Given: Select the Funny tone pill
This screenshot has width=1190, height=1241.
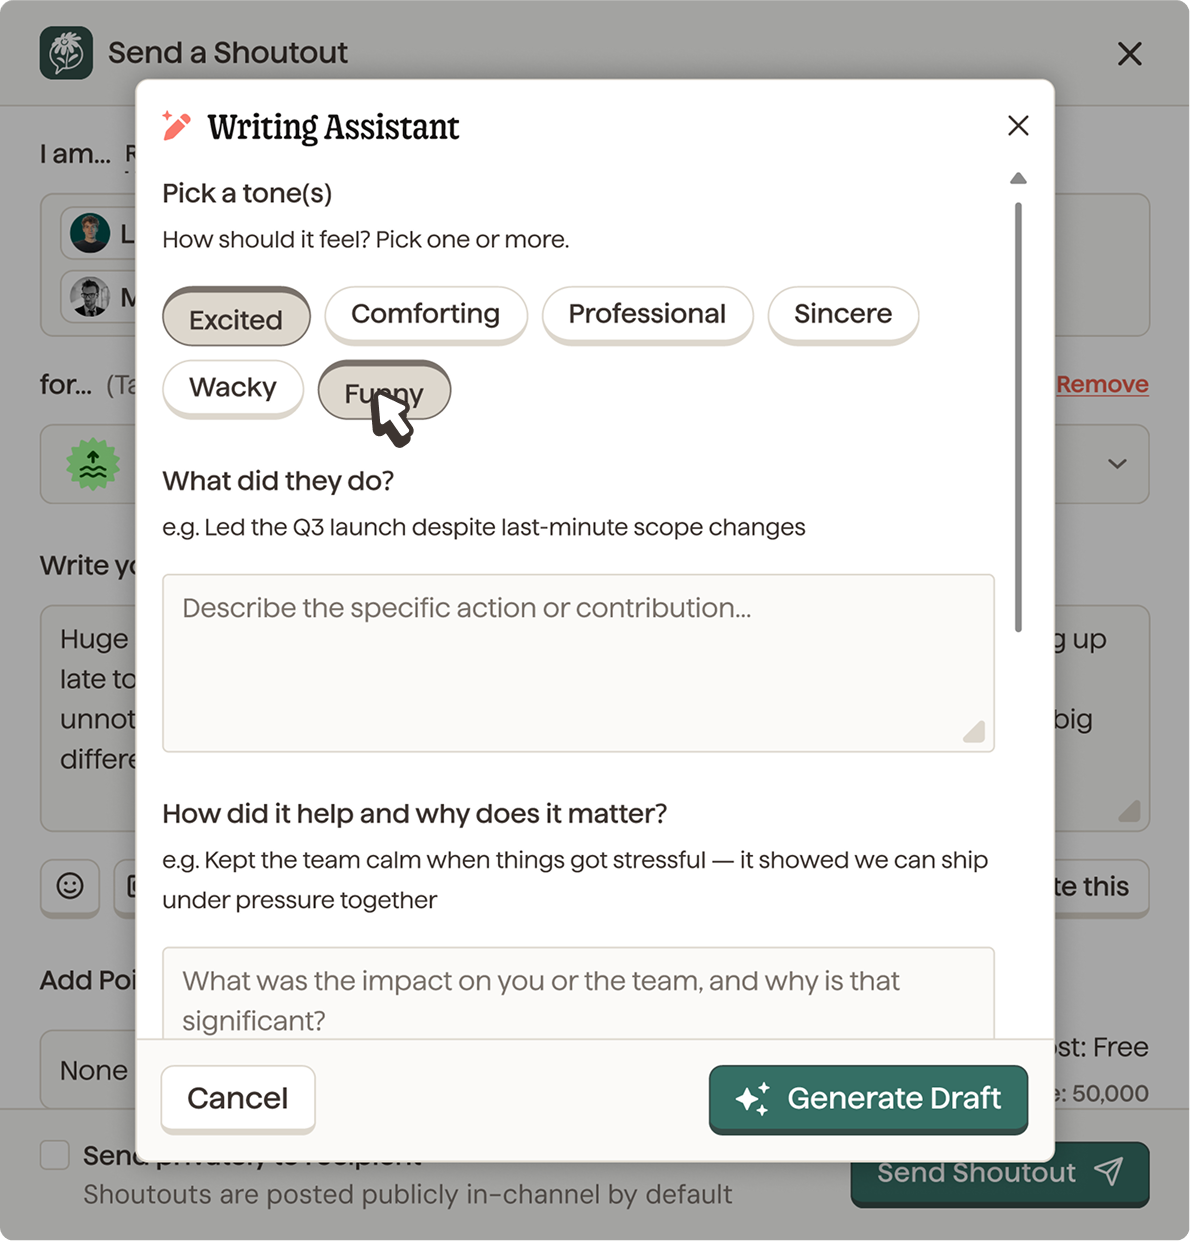Looking at the screenshot, I should [384, 391].
